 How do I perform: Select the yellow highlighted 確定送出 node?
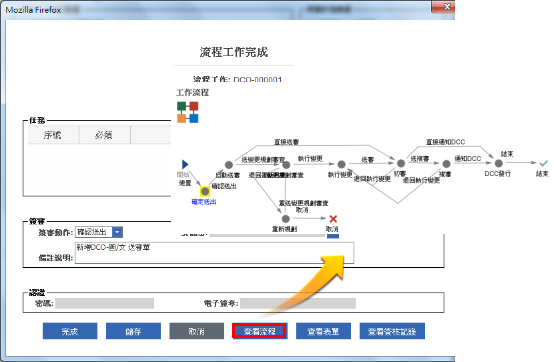(x=205, y=191)
